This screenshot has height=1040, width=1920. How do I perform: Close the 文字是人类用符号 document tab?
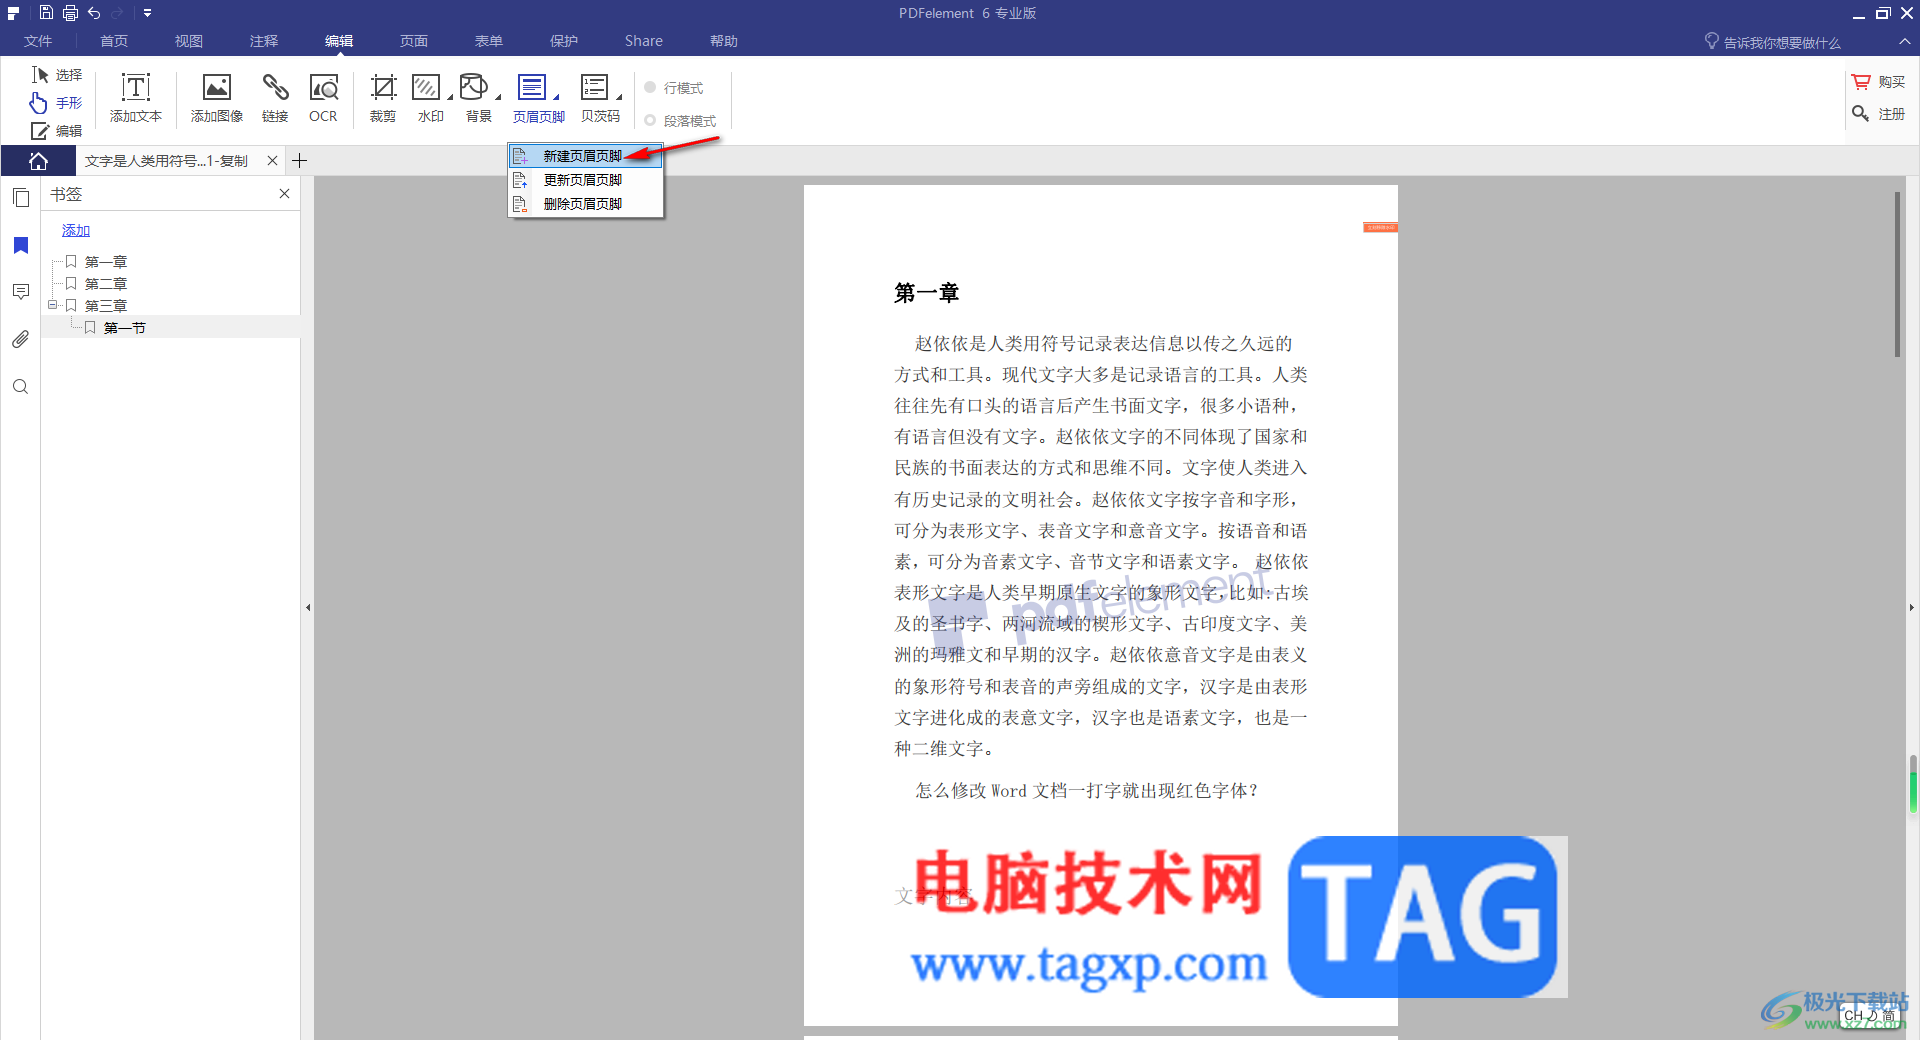(272, 161)
